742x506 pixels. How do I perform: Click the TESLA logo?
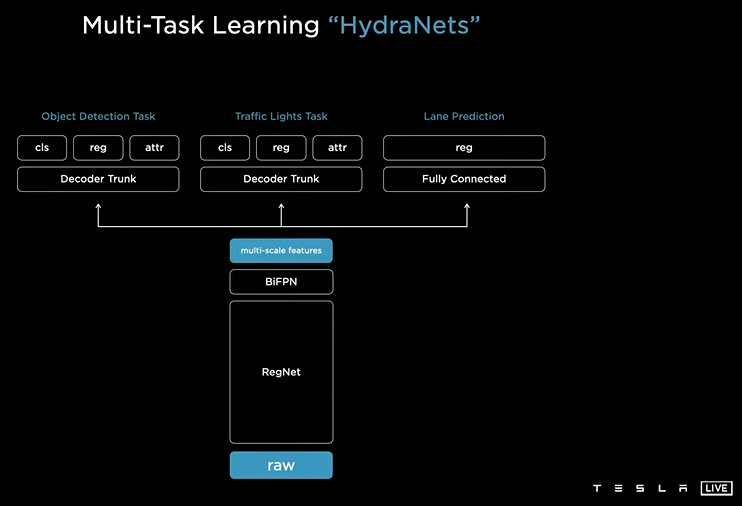pyautogui.click(x=640, y=488)
